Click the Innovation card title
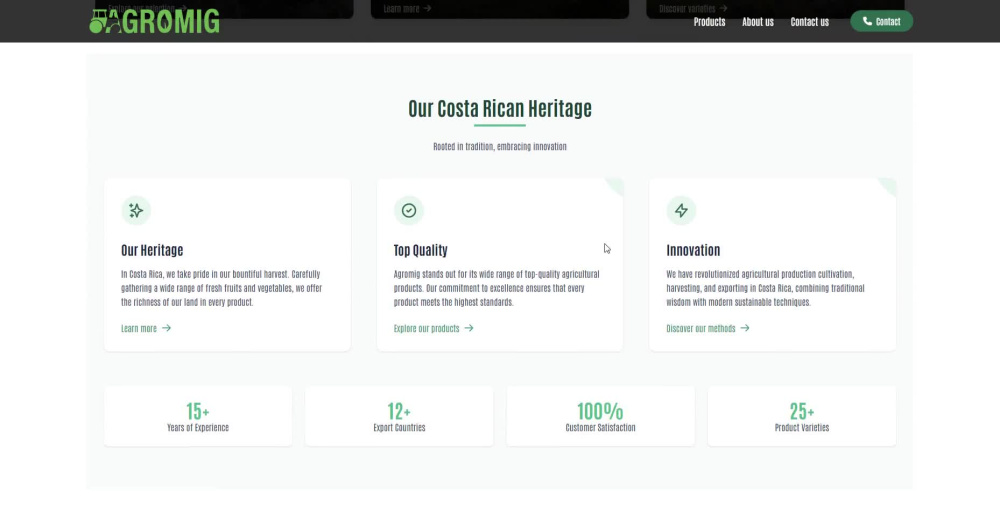The image size is (1000, 519). tap(693, 250)
